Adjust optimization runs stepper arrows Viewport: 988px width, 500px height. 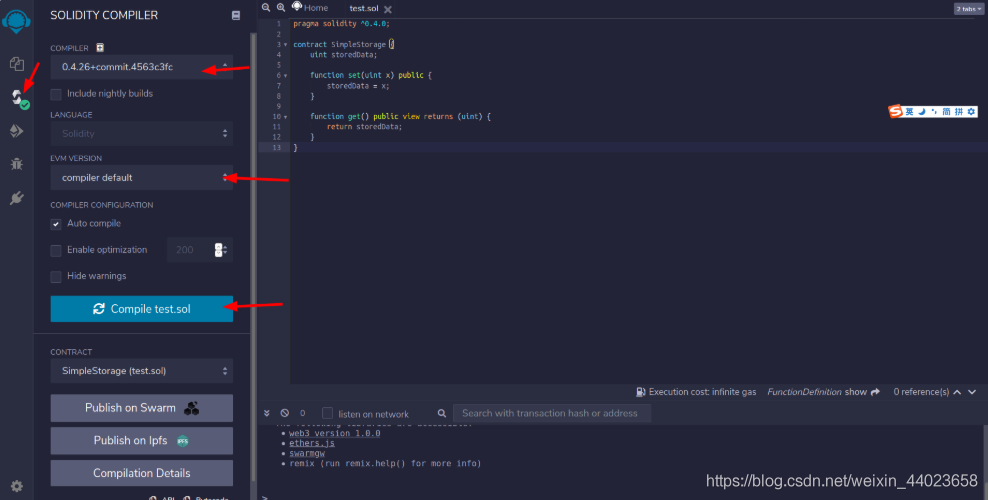point(220,250)
